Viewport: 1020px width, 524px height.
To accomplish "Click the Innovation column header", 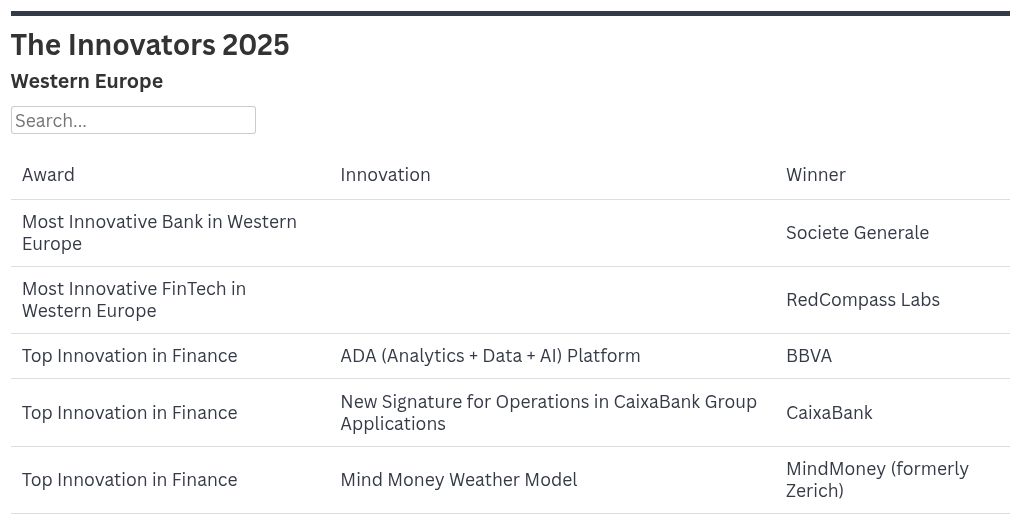I will (x=385, y=175).
